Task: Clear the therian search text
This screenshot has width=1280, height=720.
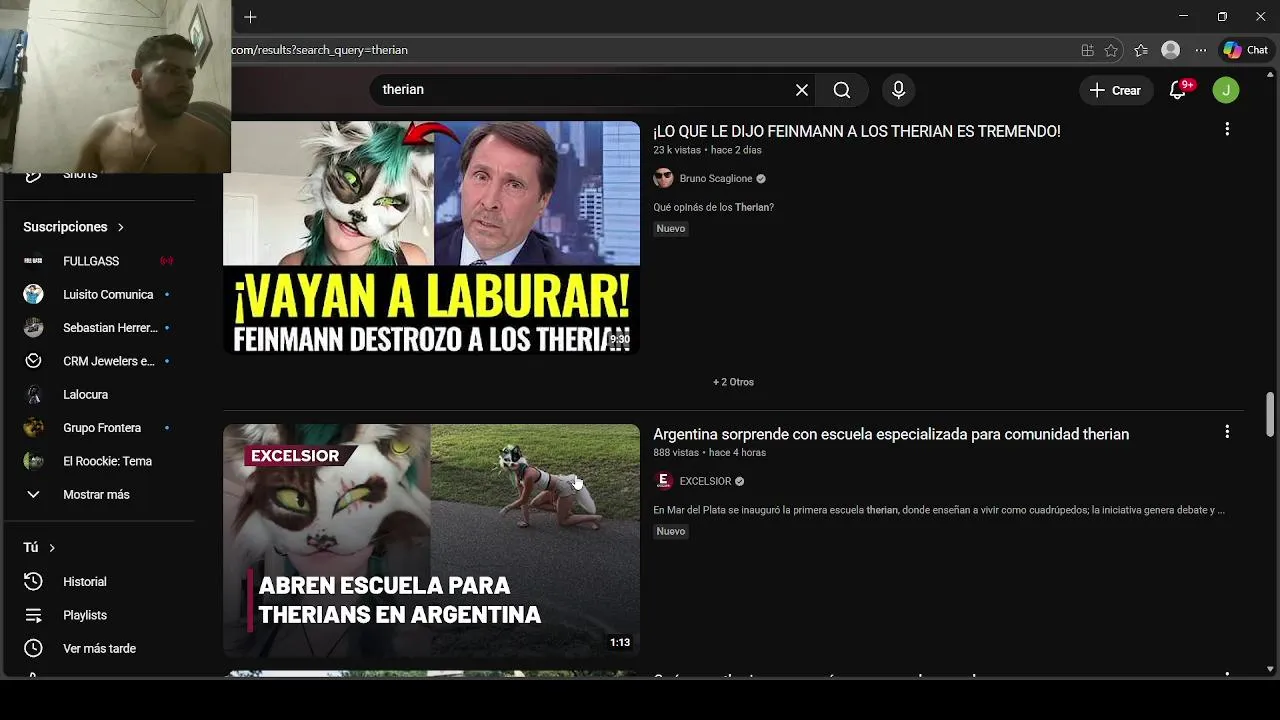Action: [x=802, y=90]
